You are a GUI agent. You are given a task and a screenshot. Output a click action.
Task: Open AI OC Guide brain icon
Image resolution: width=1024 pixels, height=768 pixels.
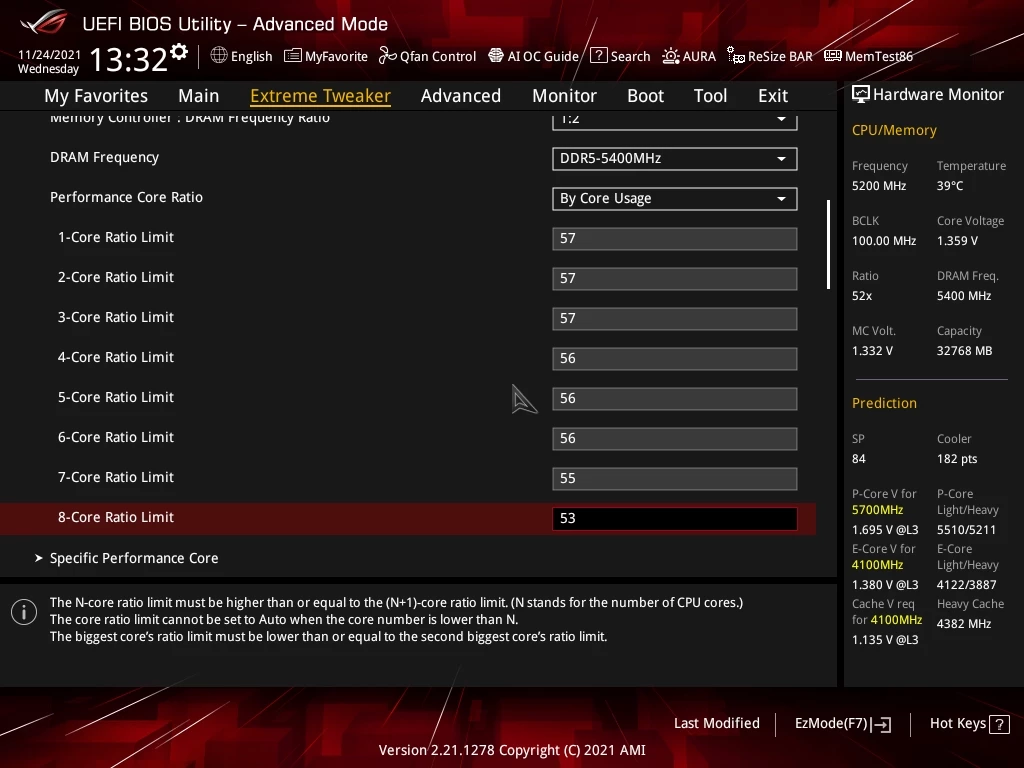pos(496,56)
